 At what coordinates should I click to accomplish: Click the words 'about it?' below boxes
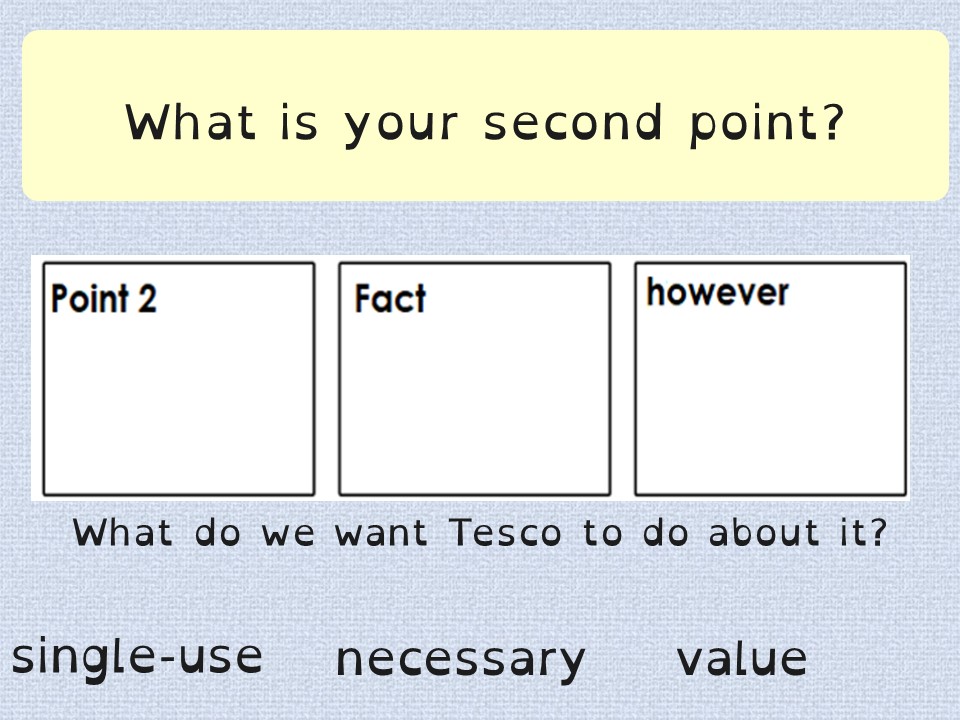(x=798, y=532)
